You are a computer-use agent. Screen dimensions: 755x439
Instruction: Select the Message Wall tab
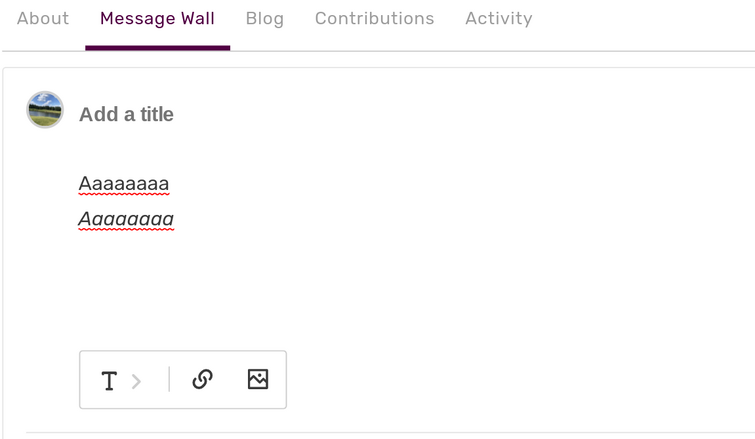pyautogui.click(x=157, y=18)
